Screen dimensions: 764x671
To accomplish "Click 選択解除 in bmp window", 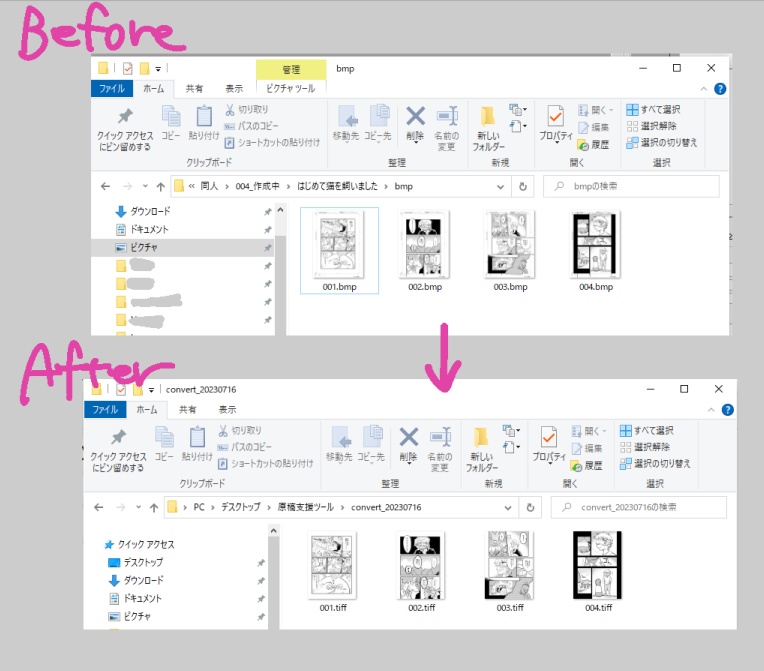I will 651,126.
